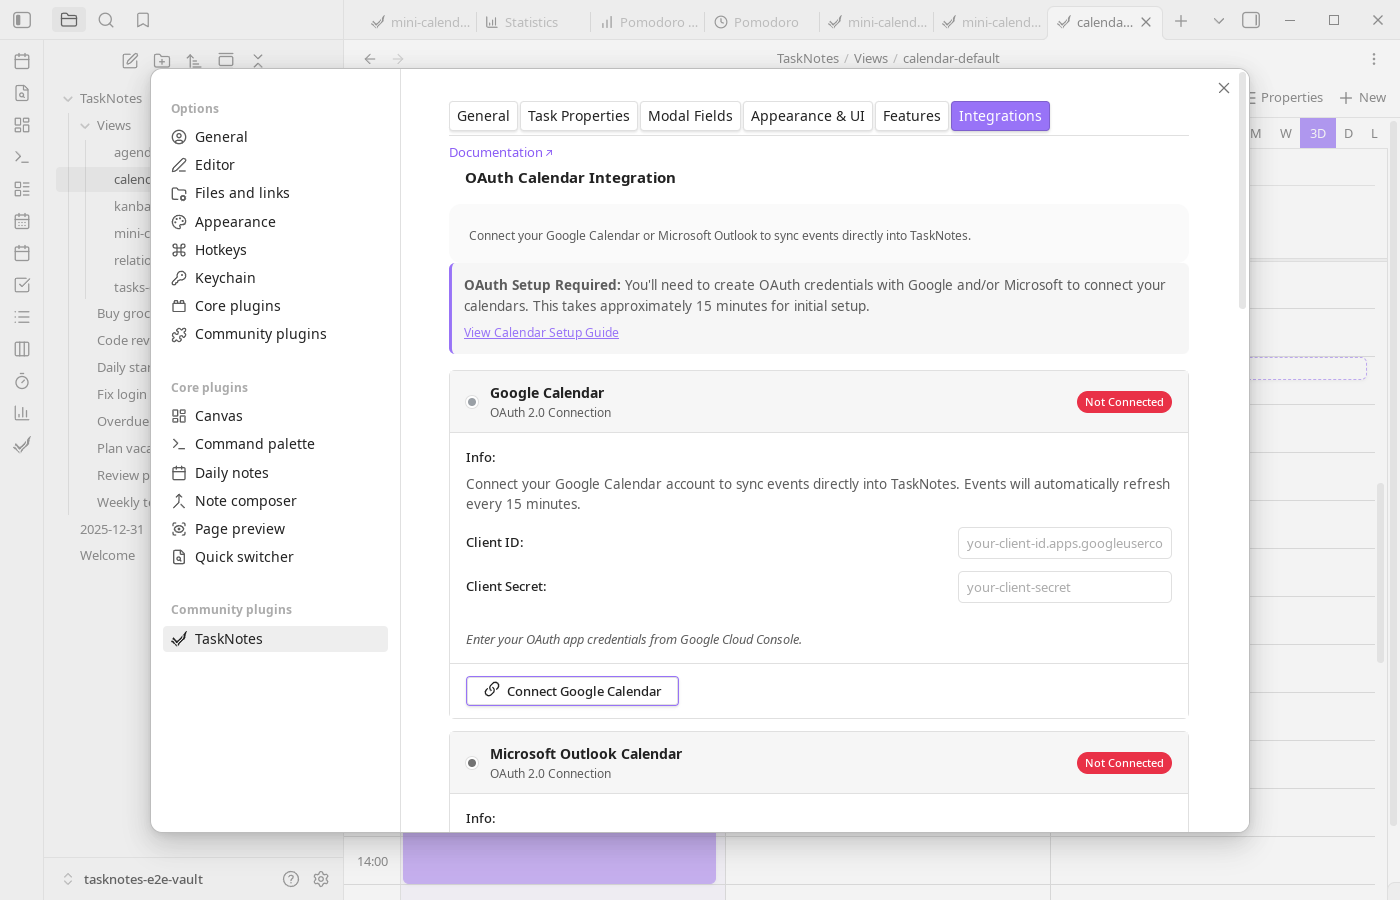Click the Client ID input field
Image resolution: width=1400 pixels, height=900 pixels.
1064,542
